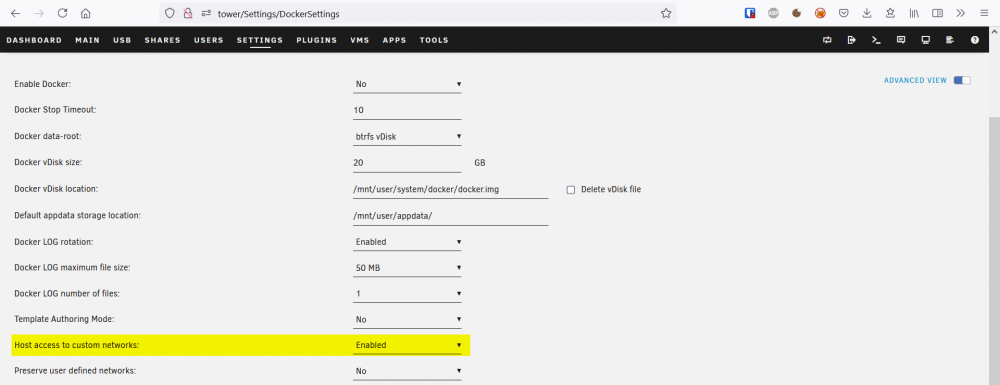This screenshot has height=385, width=1000.
Task: Open the ABP ad blocker extension
Action: coord(774,13)
